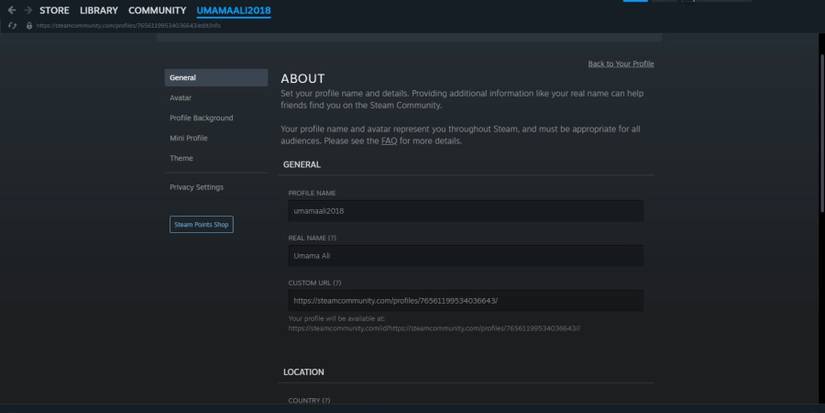The height and width of the screenshot is (413, 825).
Task: Go forward with the right arrow icon
Action: click(28, 10)
